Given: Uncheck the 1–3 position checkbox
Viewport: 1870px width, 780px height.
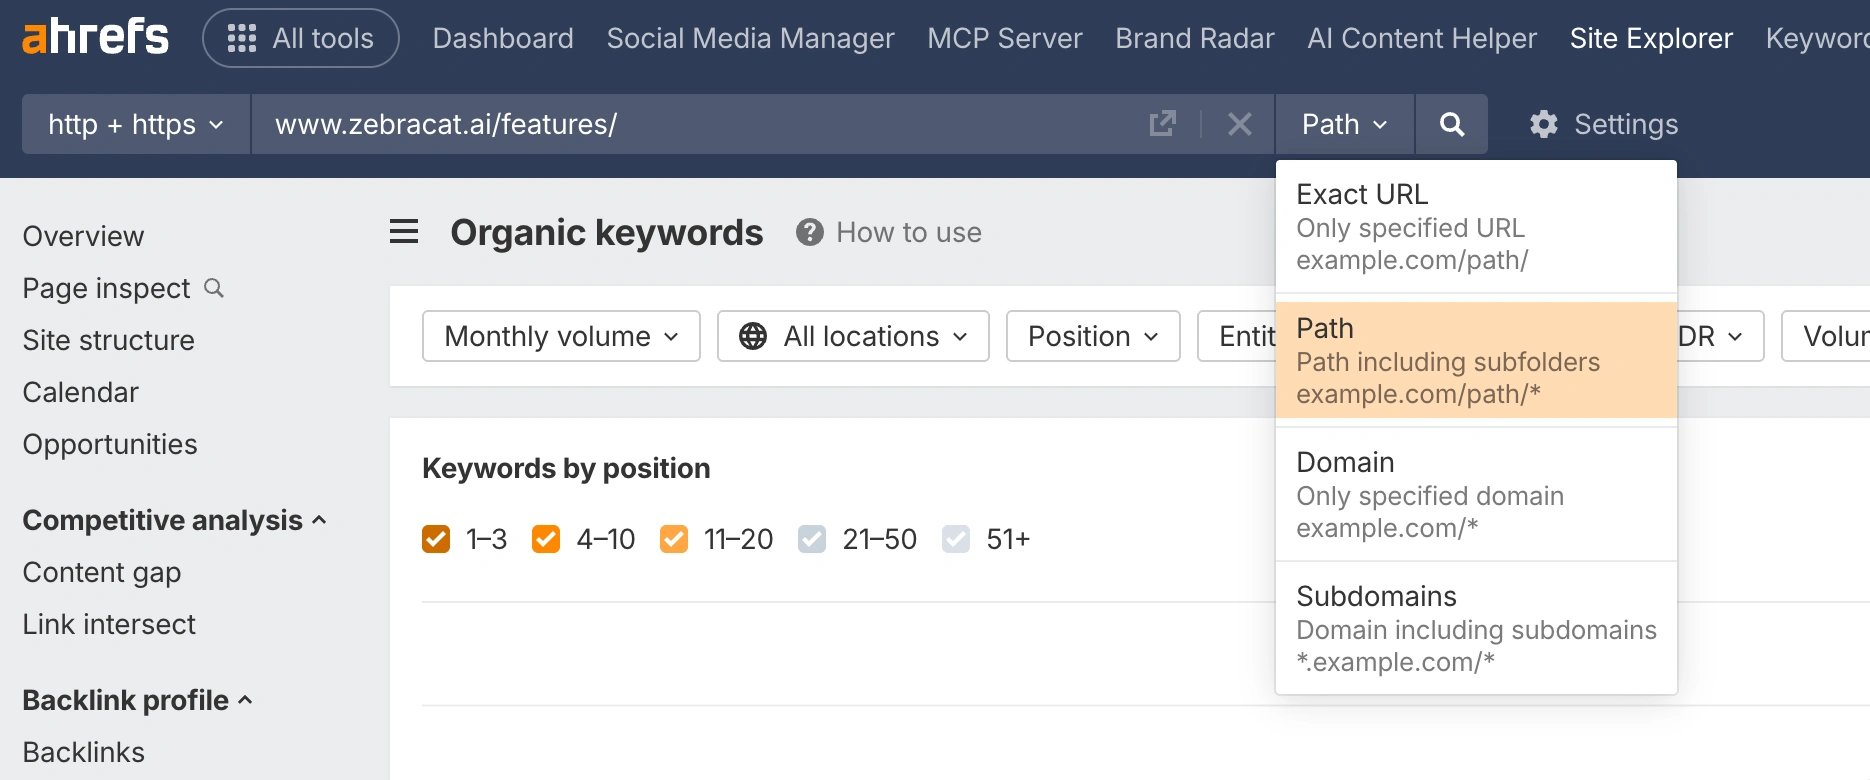Looking at the screenshot, I should tap(436, 539).
